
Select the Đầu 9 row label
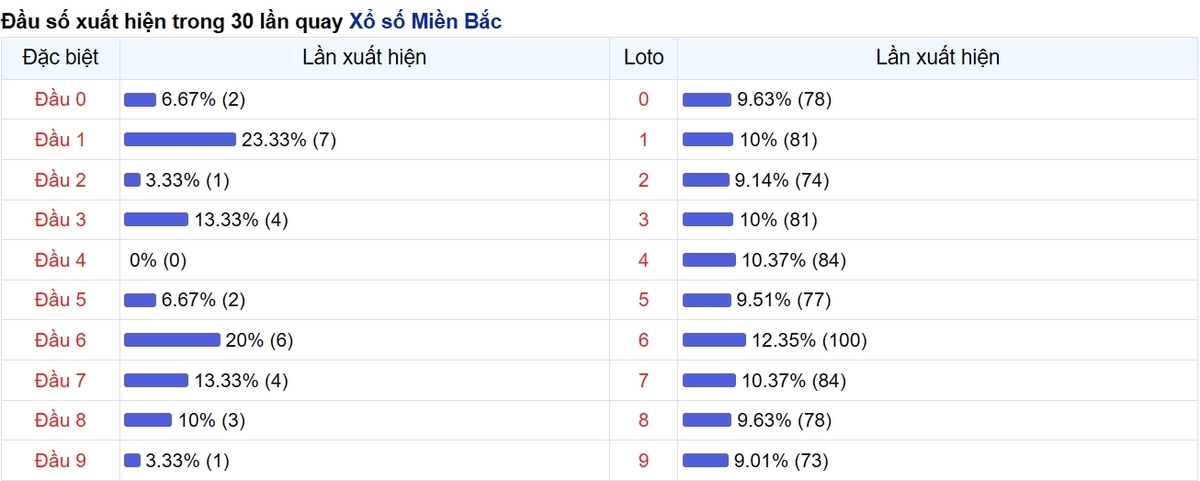pos(60,460)
